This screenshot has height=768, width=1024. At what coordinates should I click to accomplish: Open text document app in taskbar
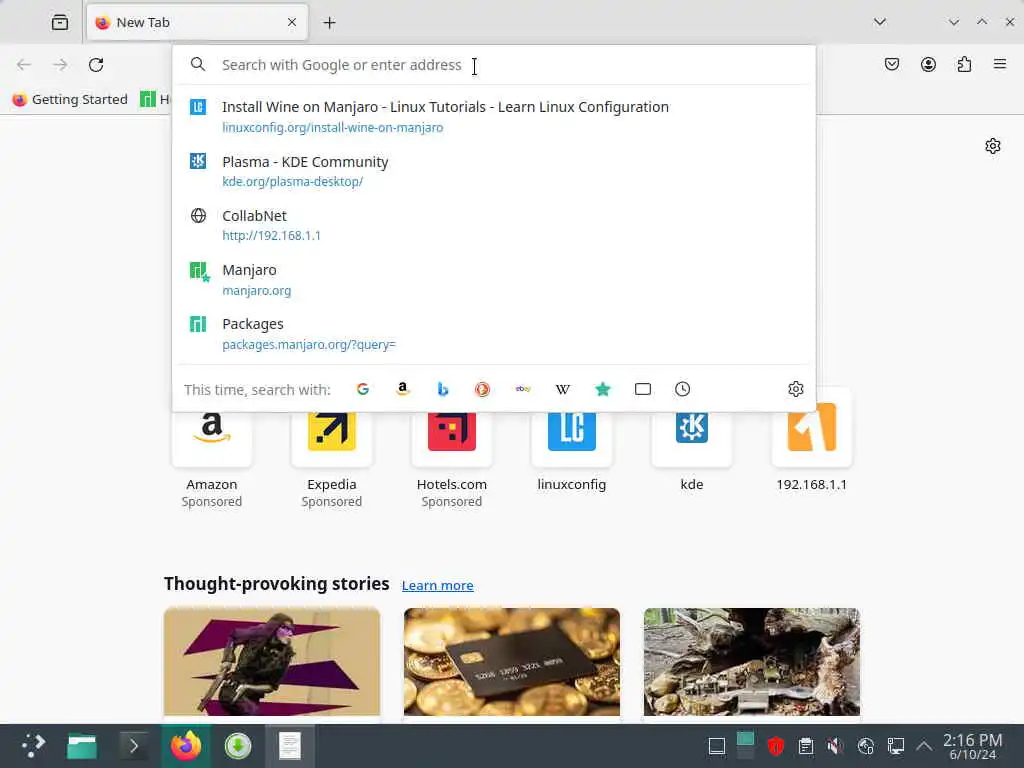pos(289,746)
